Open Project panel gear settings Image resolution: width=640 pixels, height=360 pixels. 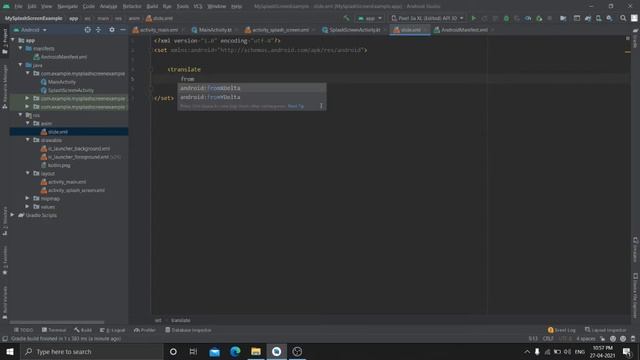tap(112, 30)
